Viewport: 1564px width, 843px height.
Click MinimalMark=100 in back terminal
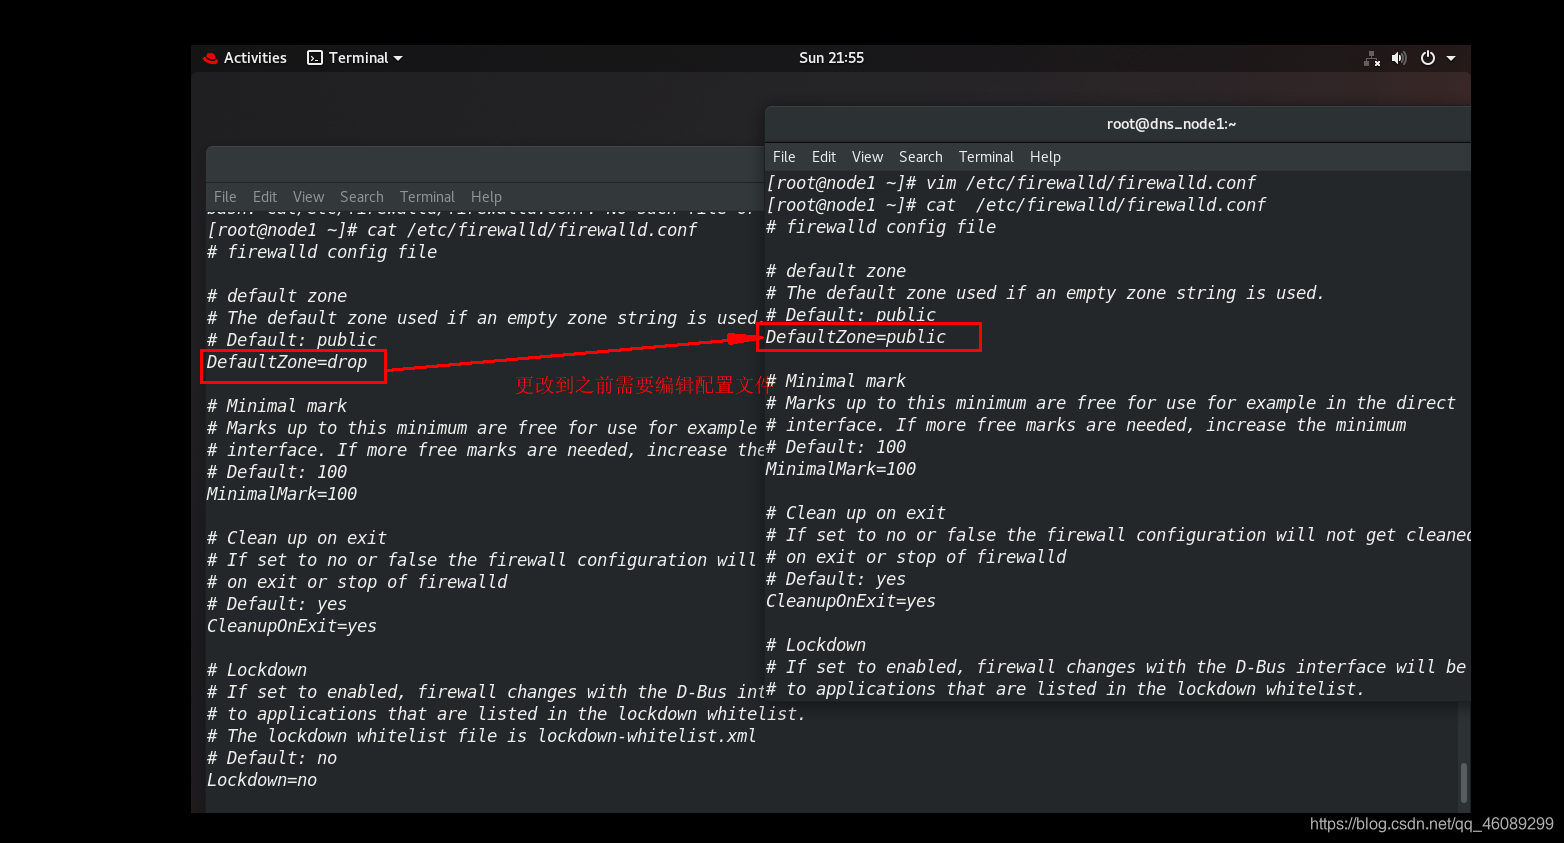click(282, 494)
